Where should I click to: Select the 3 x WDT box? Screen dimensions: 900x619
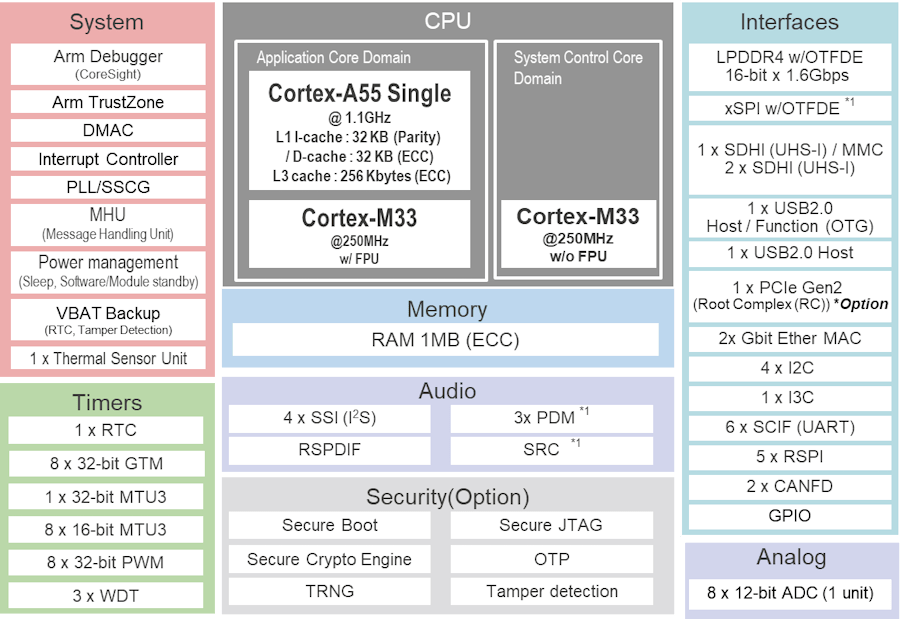click(x=106, y=596)
